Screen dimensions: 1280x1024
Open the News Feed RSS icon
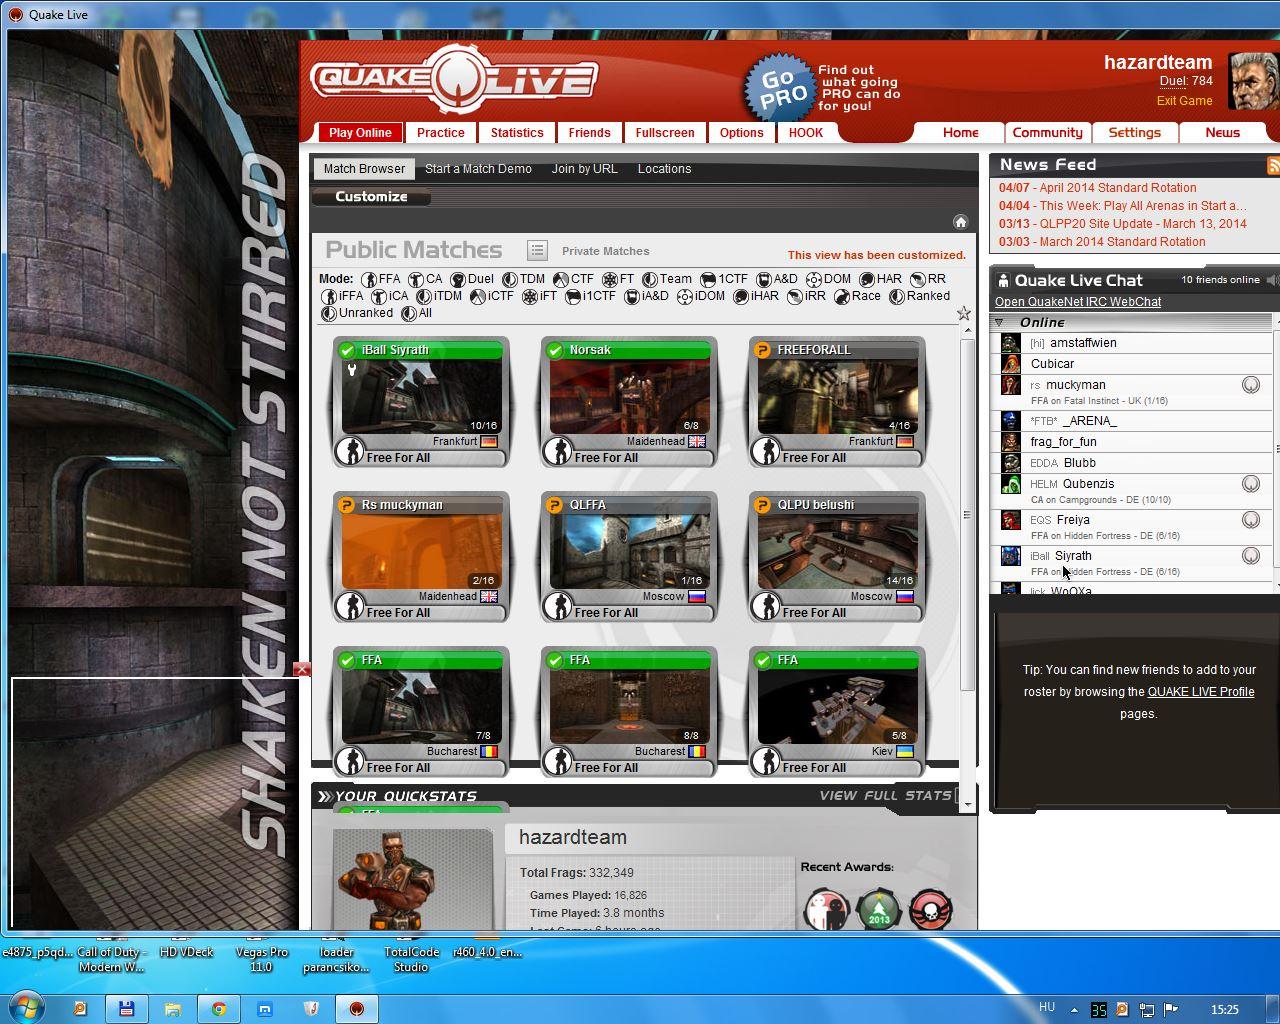coord(1273,165)
